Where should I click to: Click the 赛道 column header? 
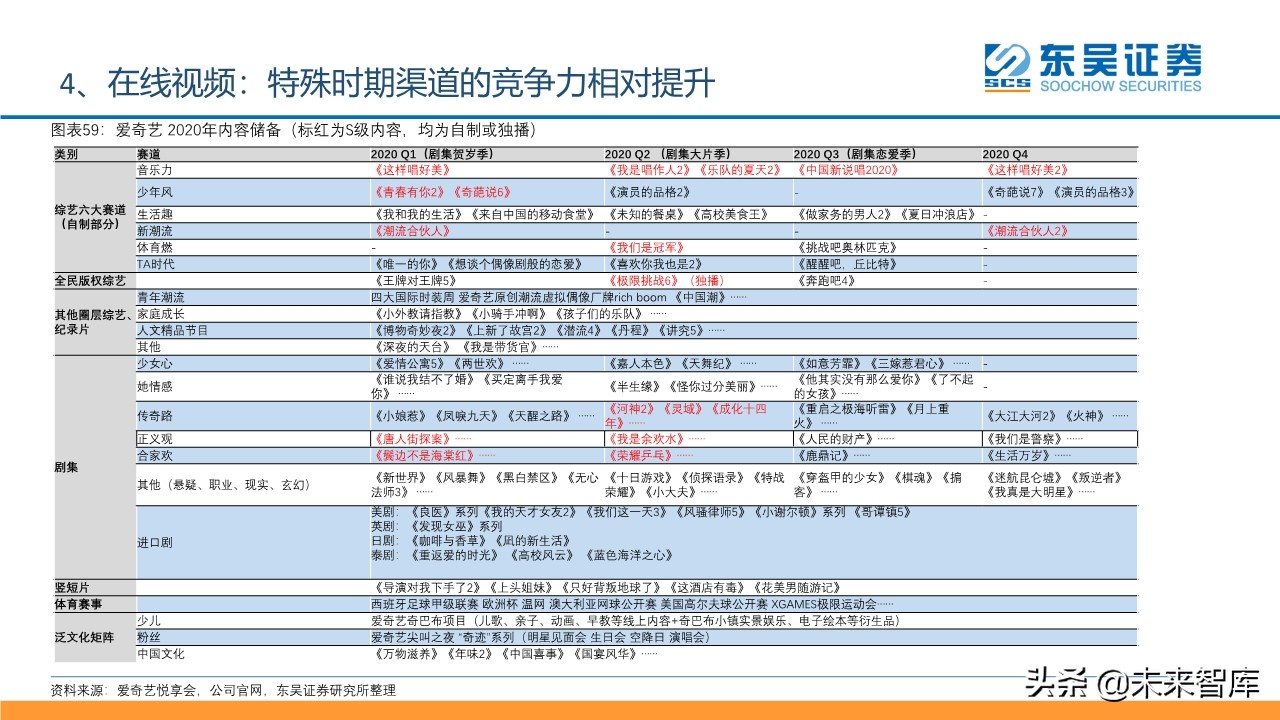pos(148,154)
